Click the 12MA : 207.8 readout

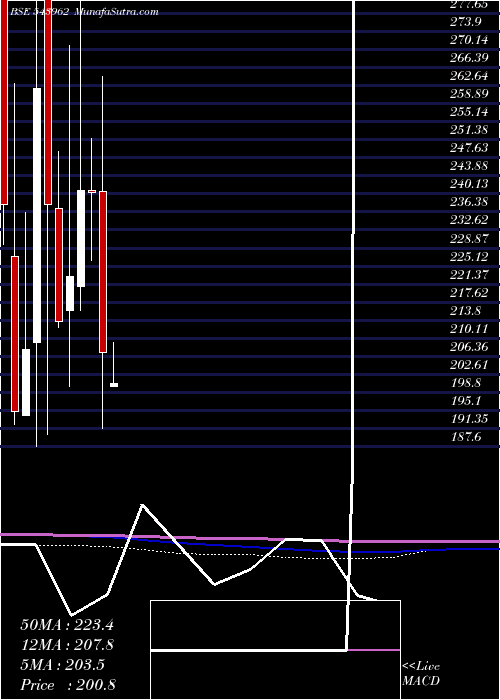67,645
